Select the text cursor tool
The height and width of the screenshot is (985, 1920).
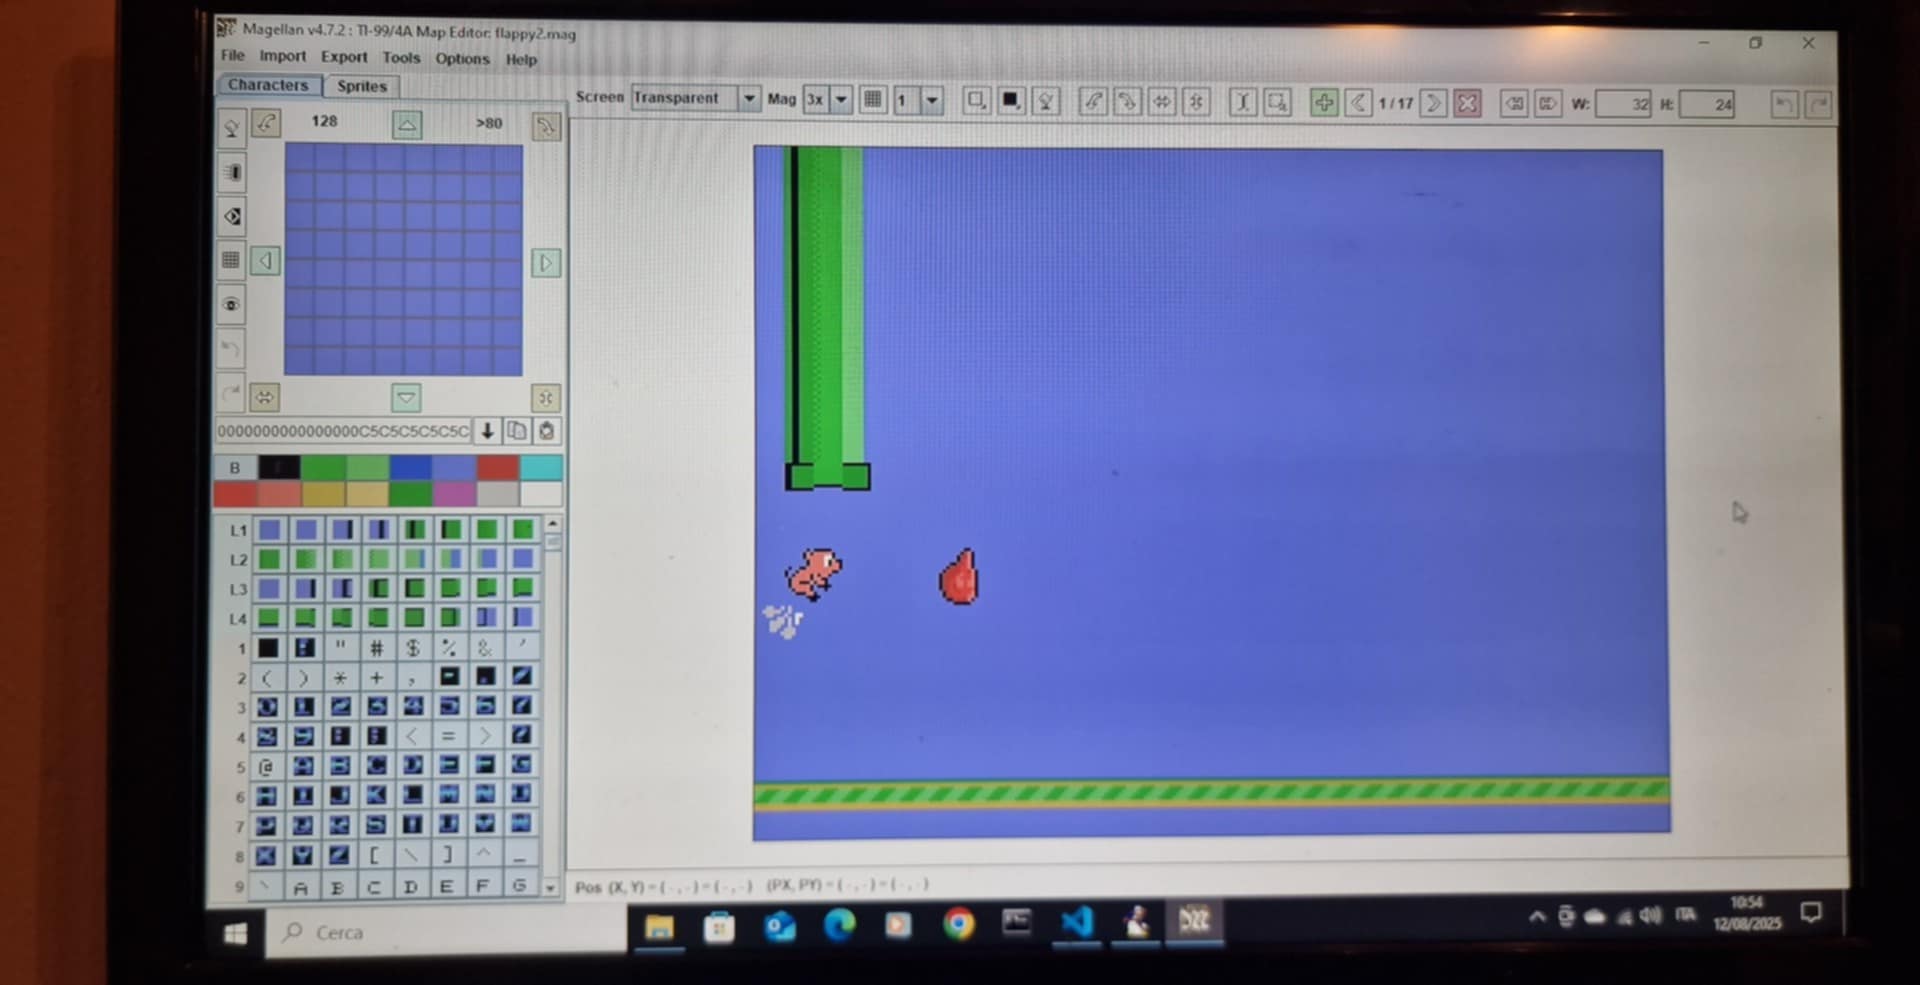1243,102
